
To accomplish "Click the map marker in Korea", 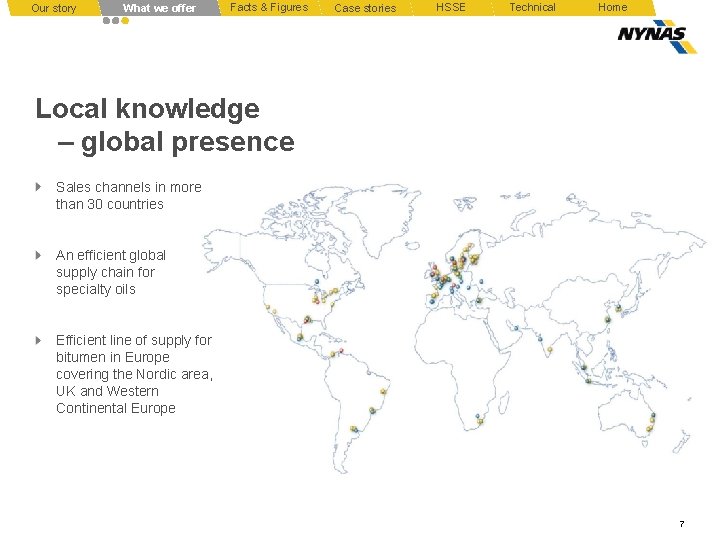I will (619, 308).
